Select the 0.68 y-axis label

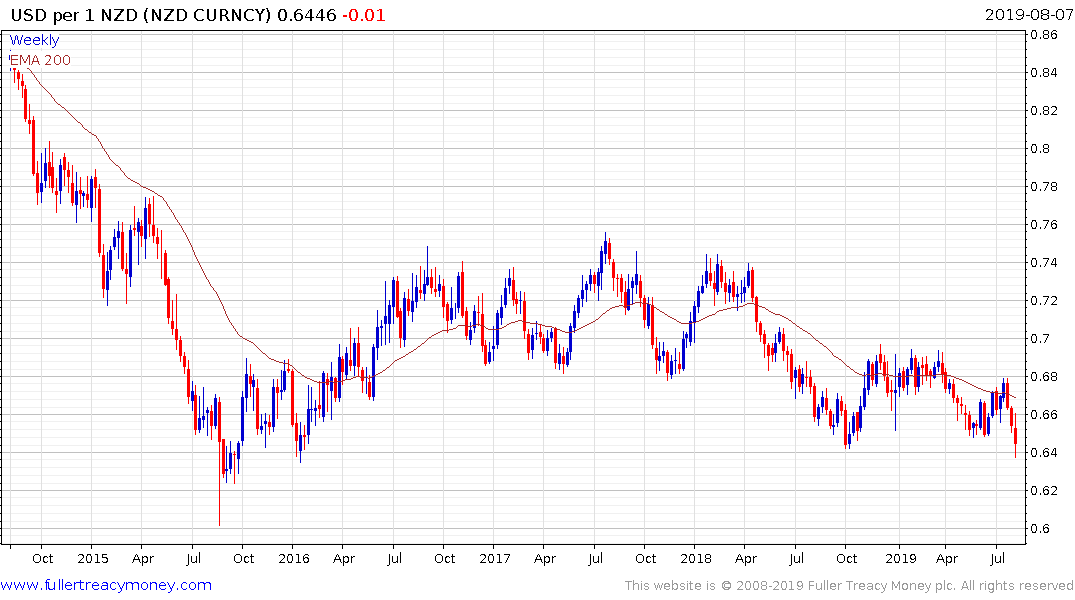tap(1044, 376)
